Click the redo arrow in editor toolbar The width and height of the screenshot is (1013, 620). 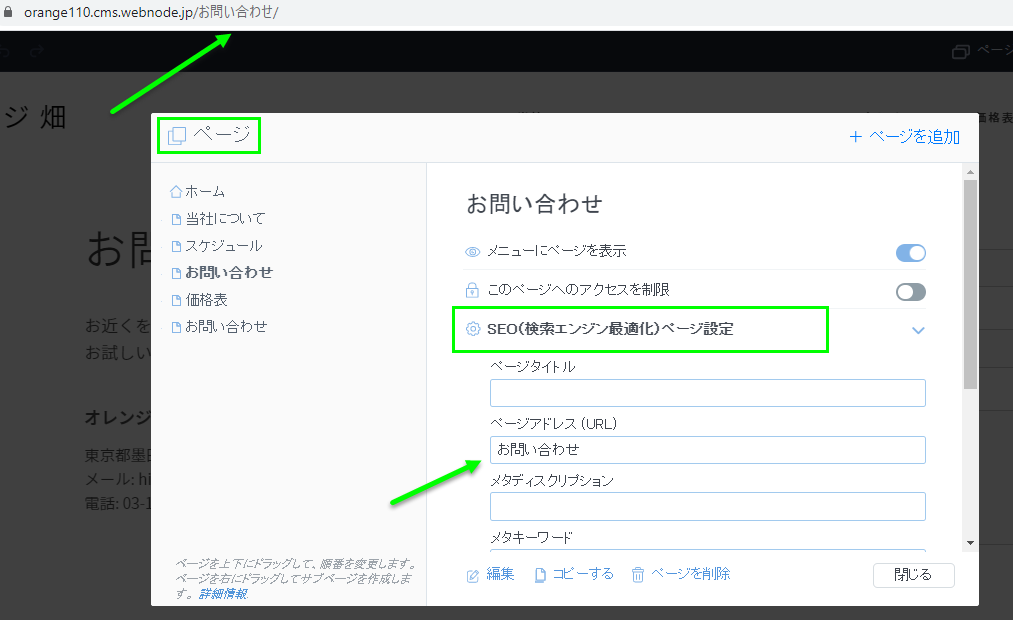(x=37, y=50)
